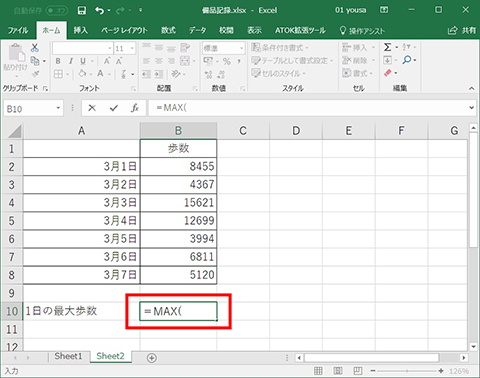Viewport: 480px width, 378px height.
Task: Click the Borders icon
Action: [x=58, y=74]
